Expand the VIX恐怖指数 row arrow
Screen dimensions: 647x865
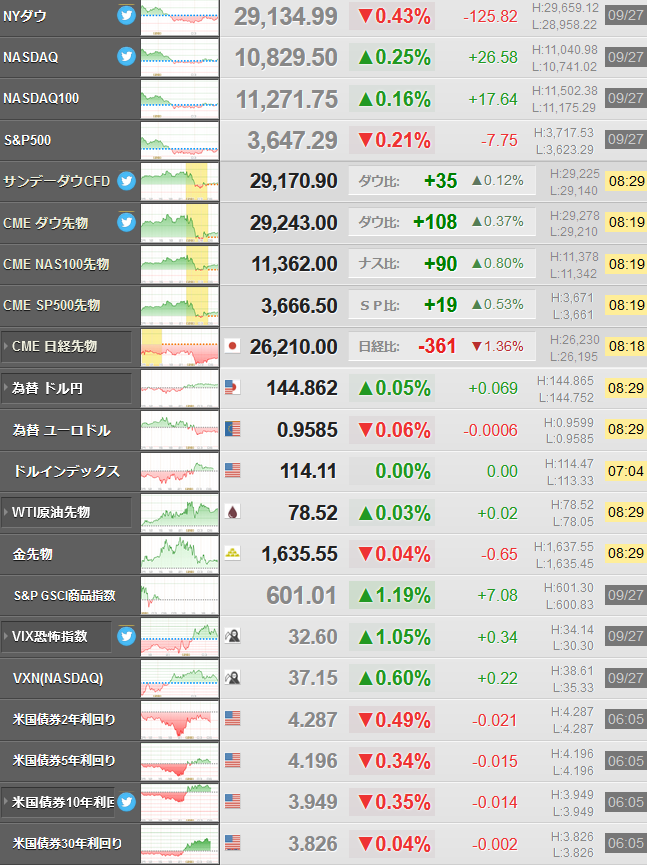coord(6,636)
